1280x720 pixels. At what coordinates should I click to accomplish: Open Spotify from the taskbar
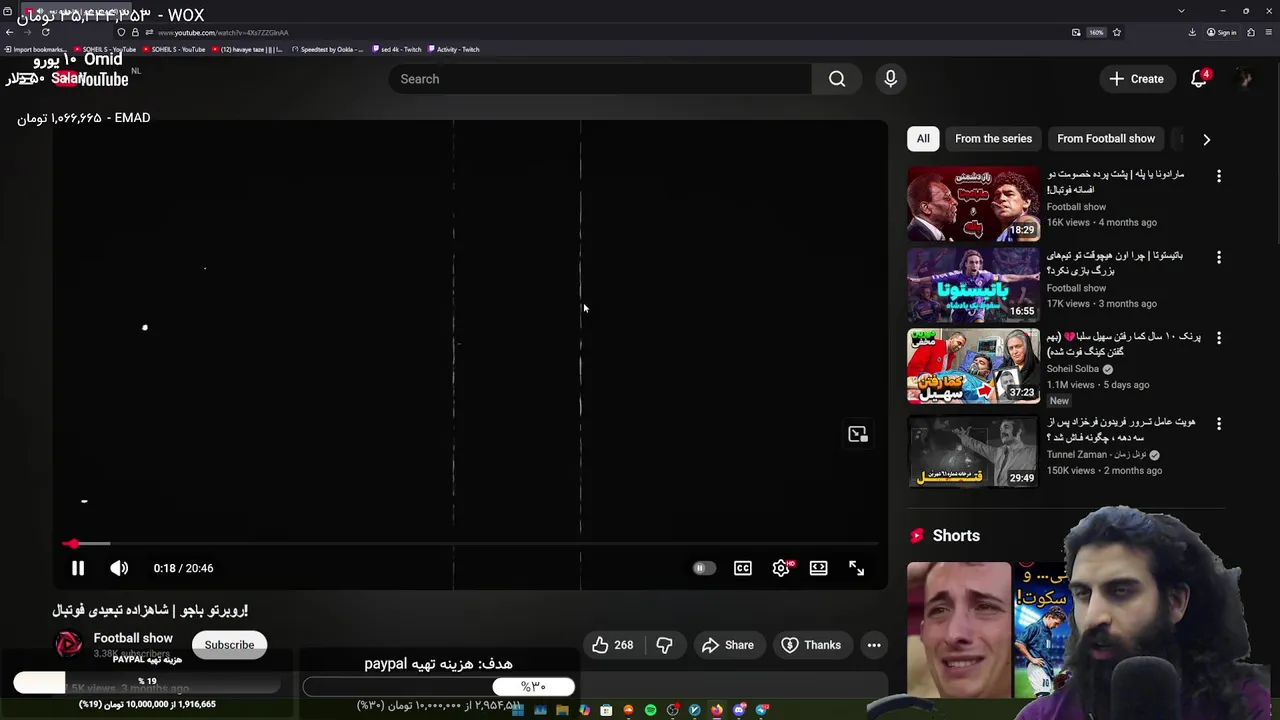pos(650,710)
